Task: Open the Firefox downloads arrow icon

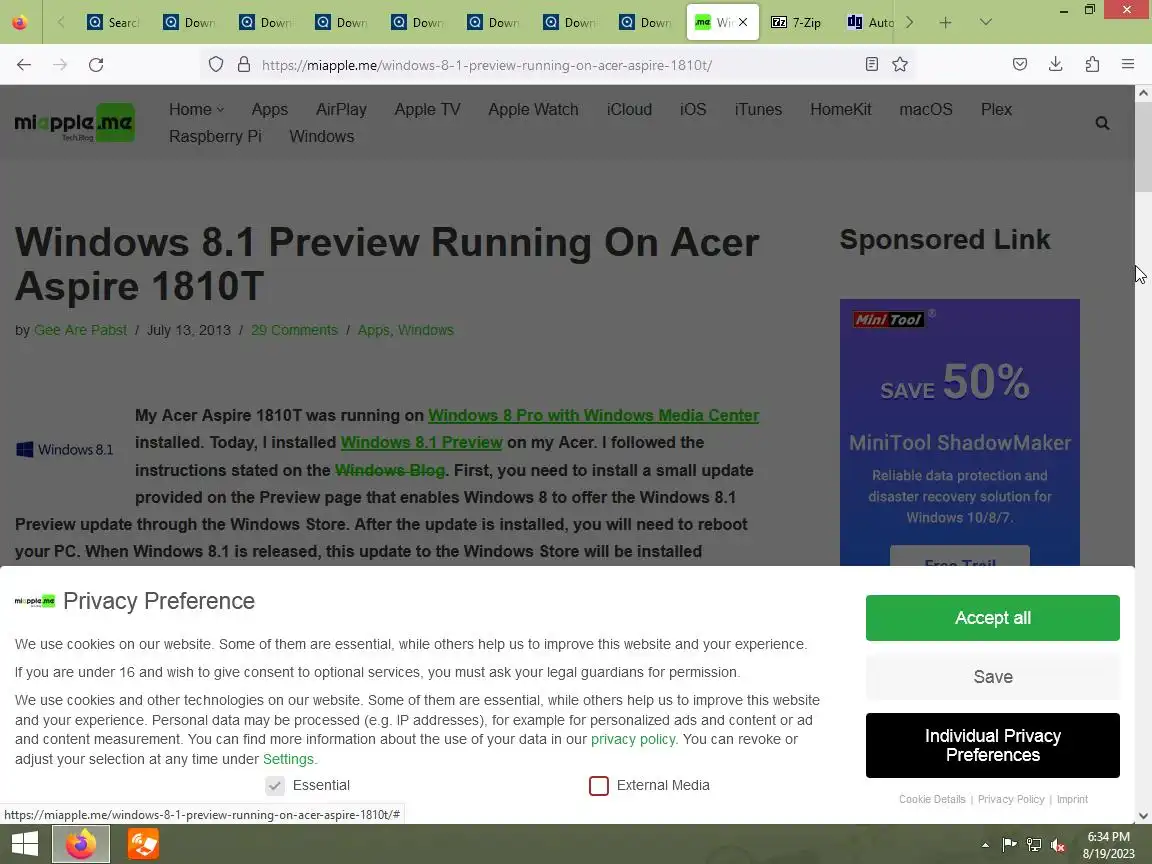Action: [x=1056, y=65]
